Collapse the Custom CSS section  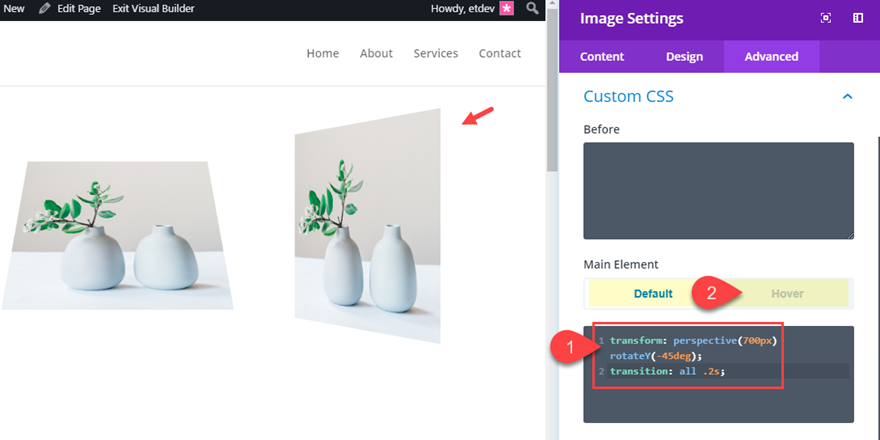(847, 97)
